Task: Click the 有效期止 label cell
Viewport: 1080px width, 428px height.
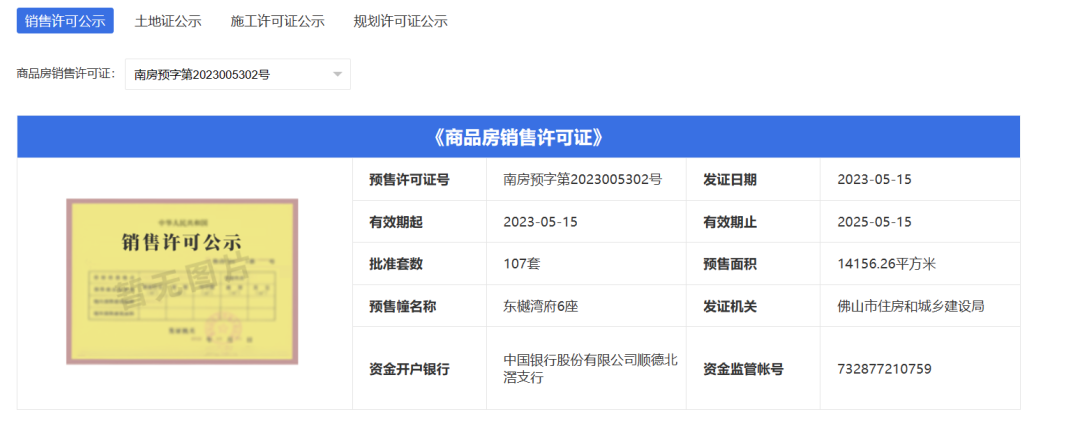Action: click(753, 222)
